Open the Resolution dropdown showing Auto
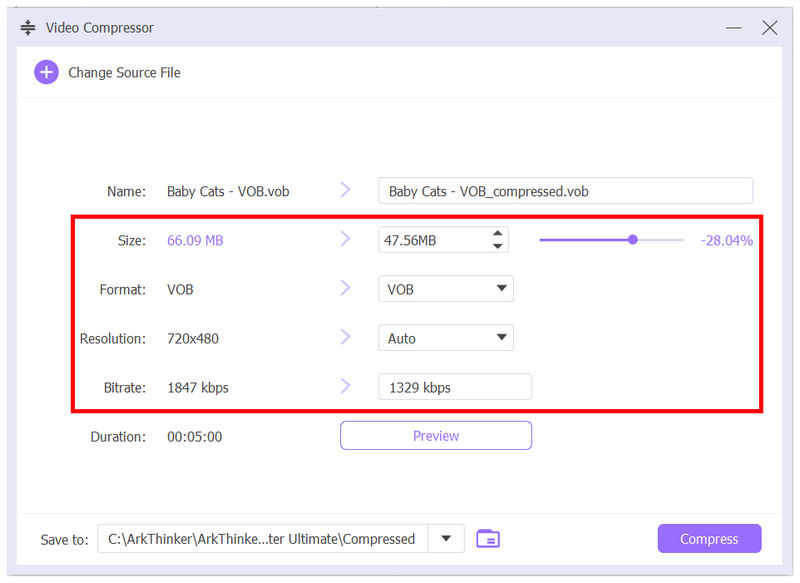800x583 pixels. pyautogui.click(x=500, y=337)
